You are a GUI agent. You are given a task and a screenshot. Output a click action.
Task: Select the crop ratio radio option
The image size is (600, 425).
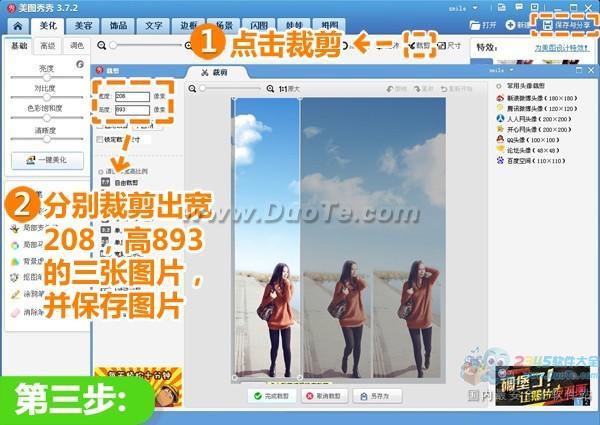(x=101, y=172)
